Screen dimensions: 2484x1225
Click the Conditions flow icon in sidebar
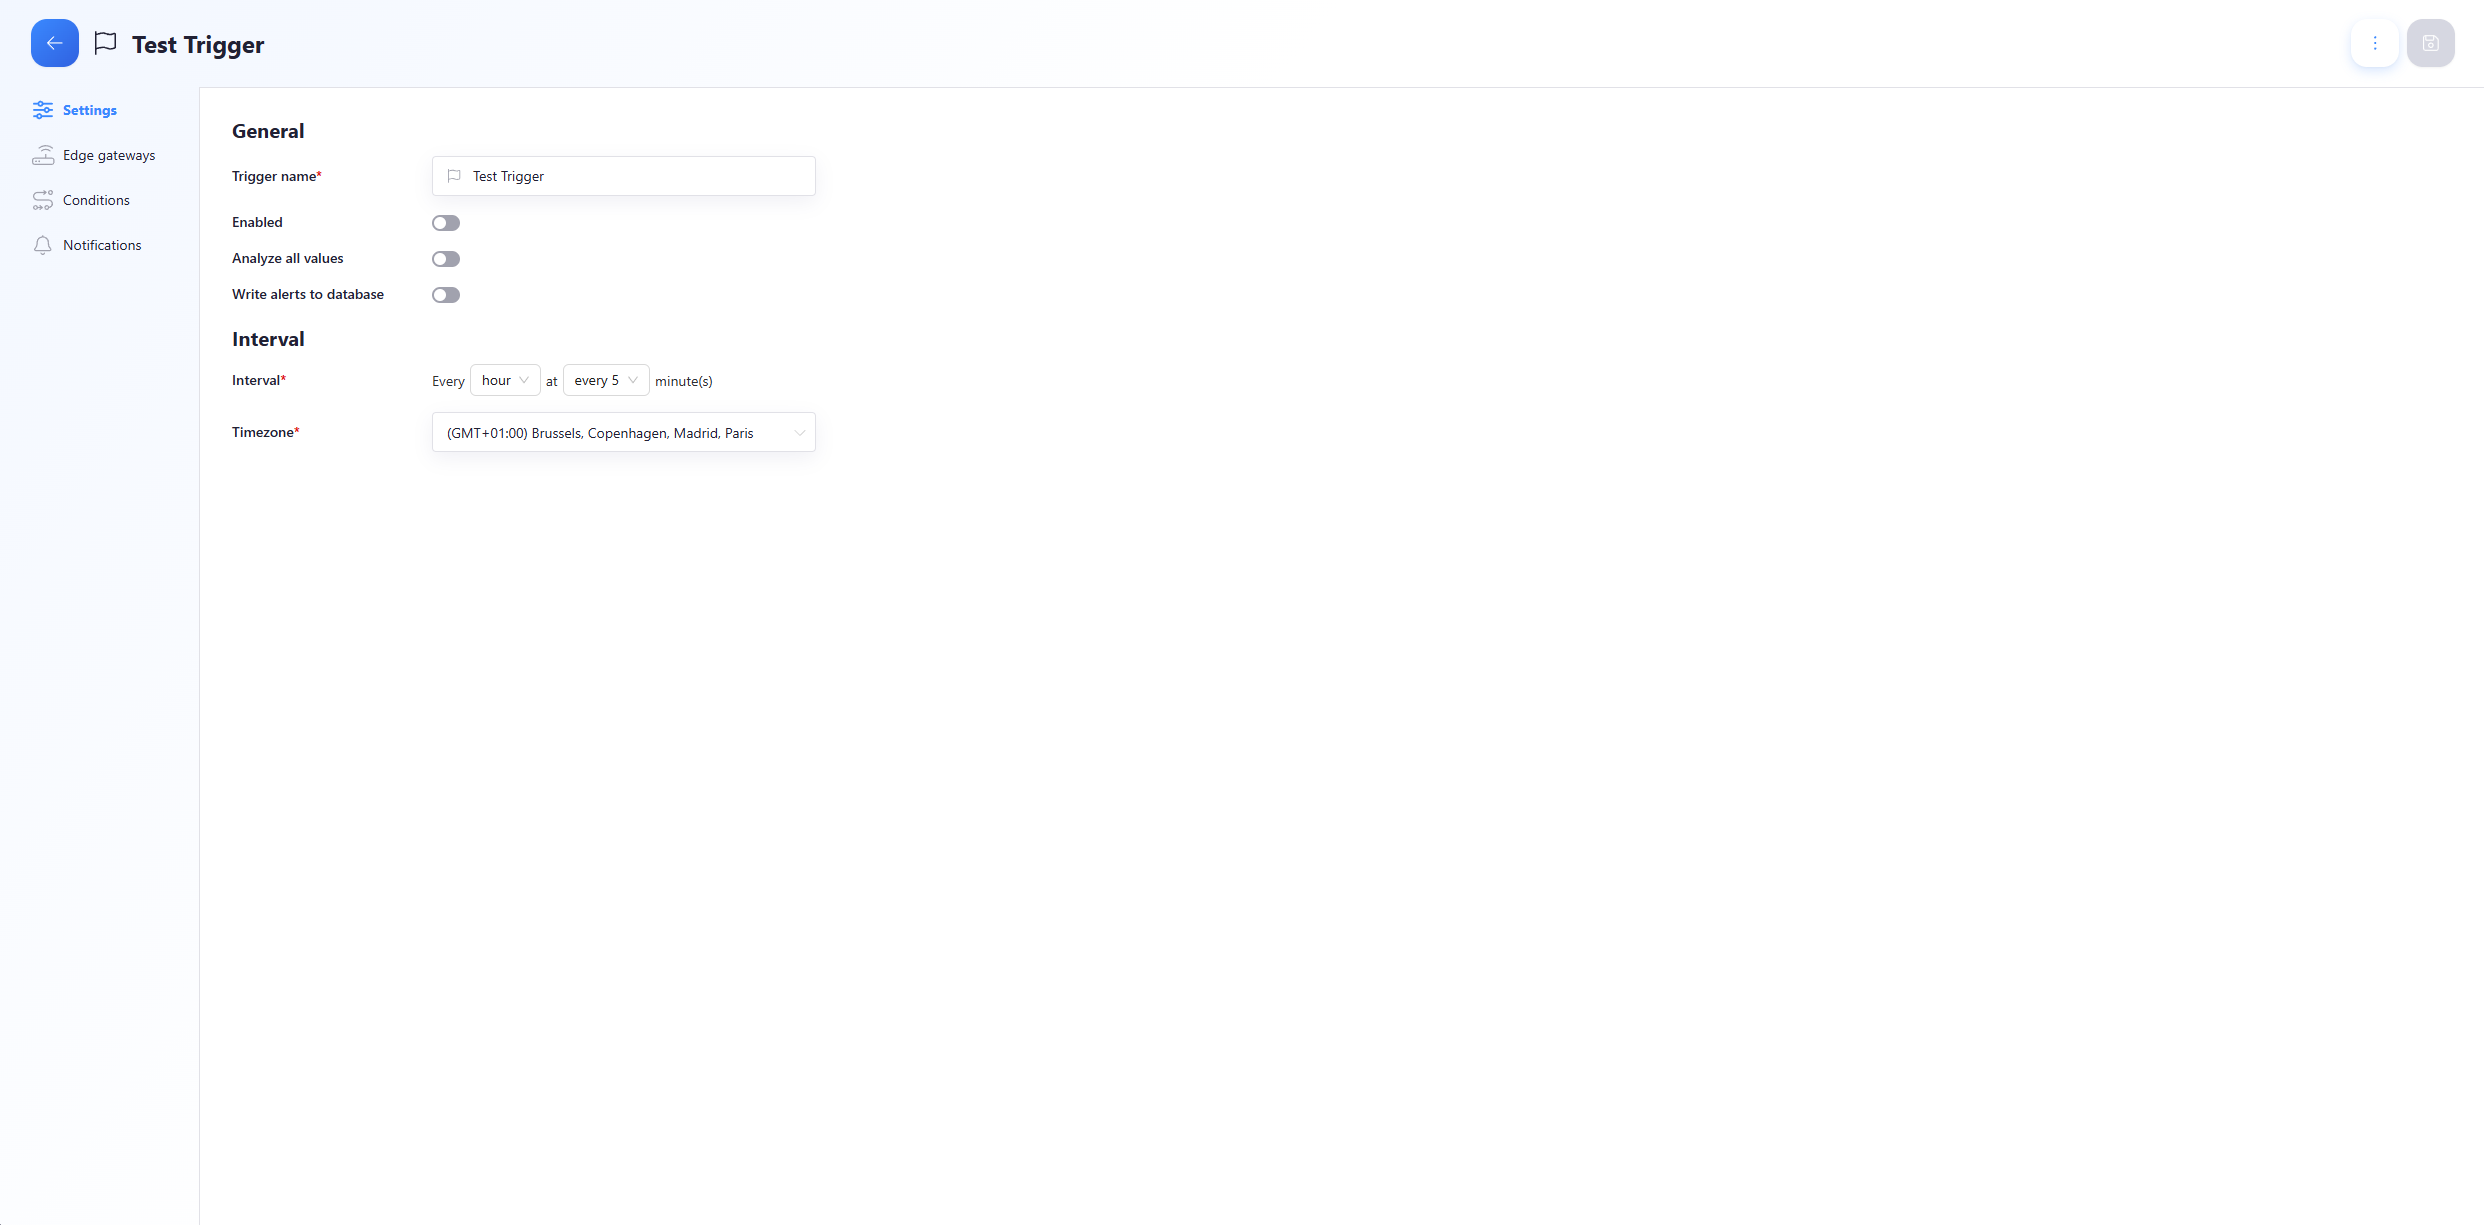[x=43, y=200]
